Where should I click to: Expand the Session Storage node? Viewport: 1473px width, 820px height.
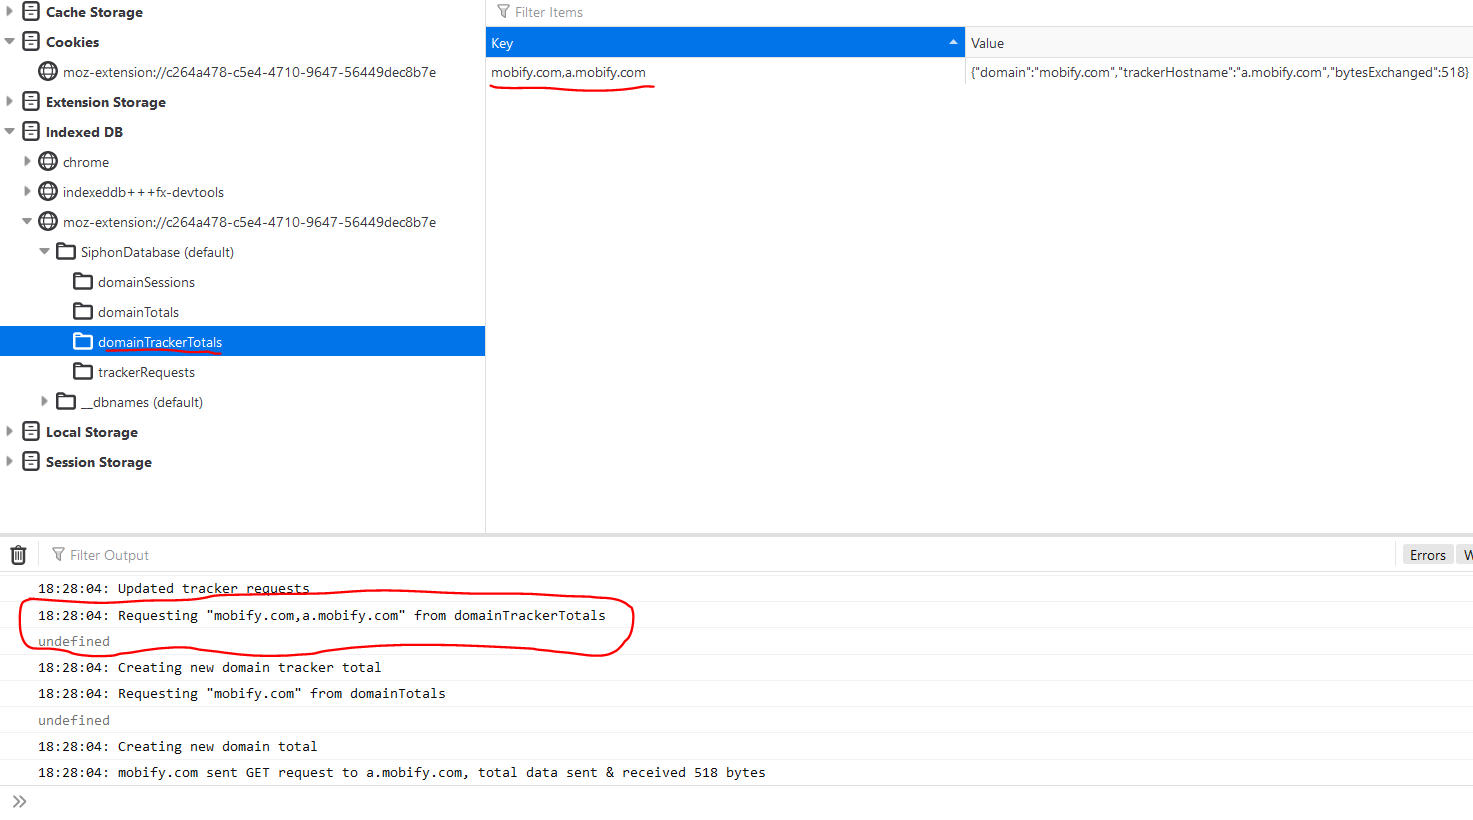[10, 462]
